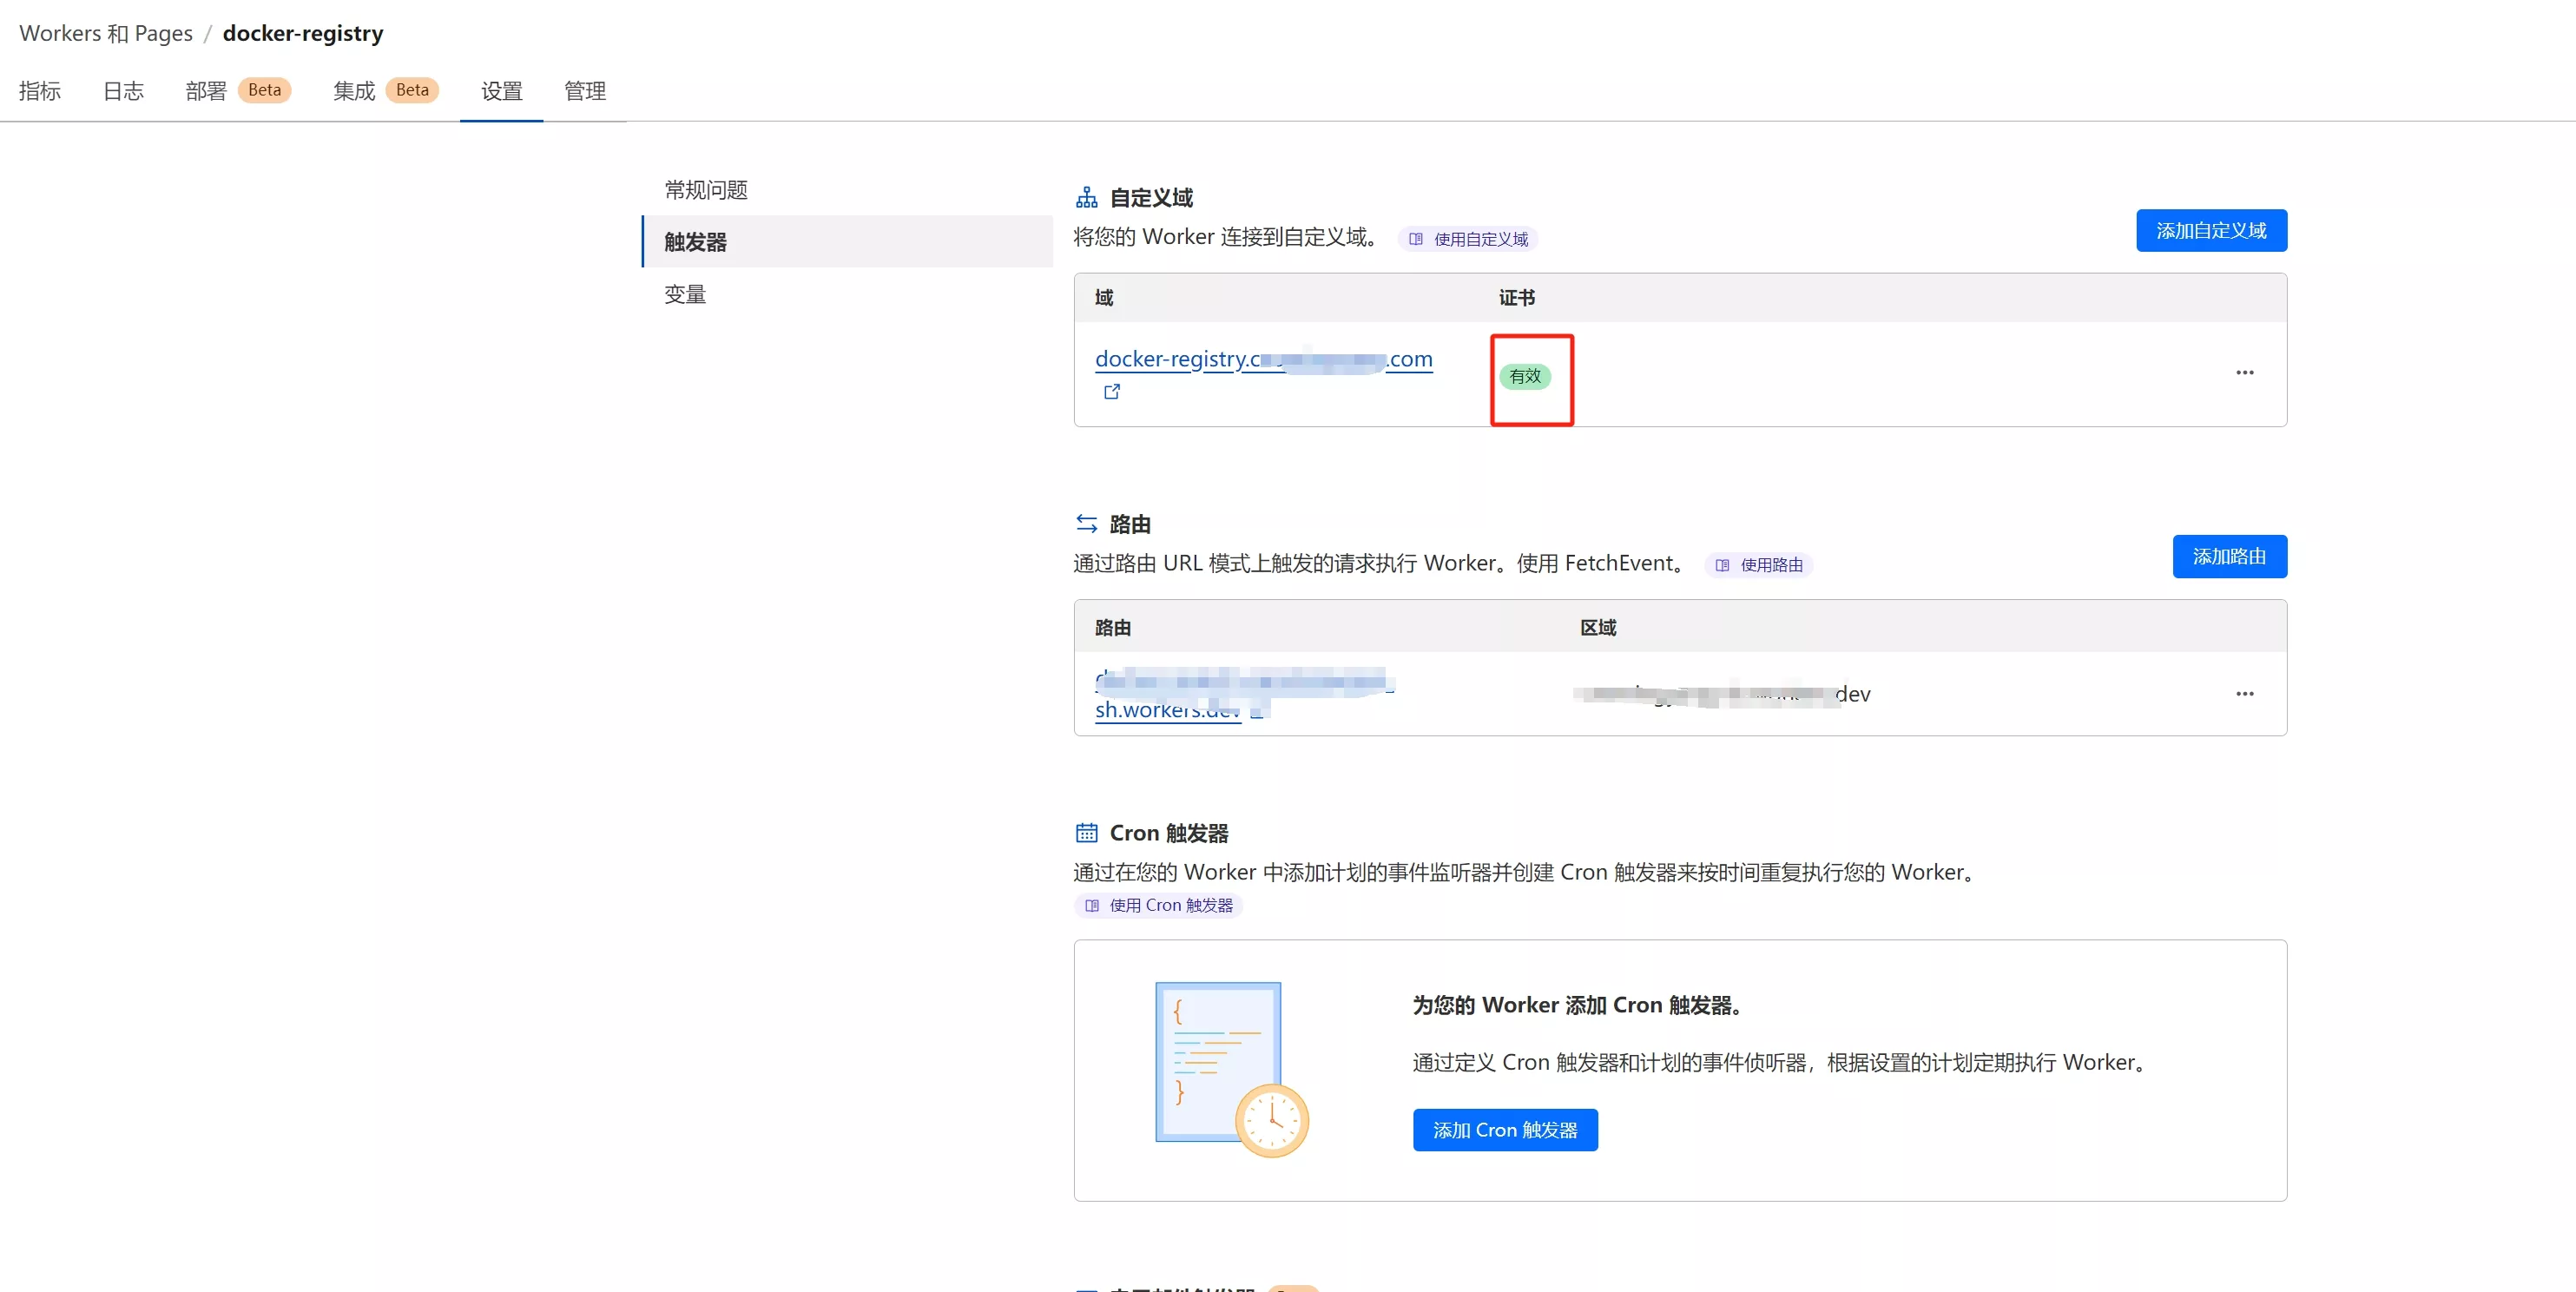Click the 自定义域 network hierarchy icon
2576x1292 pixels.
point(1087,196)
